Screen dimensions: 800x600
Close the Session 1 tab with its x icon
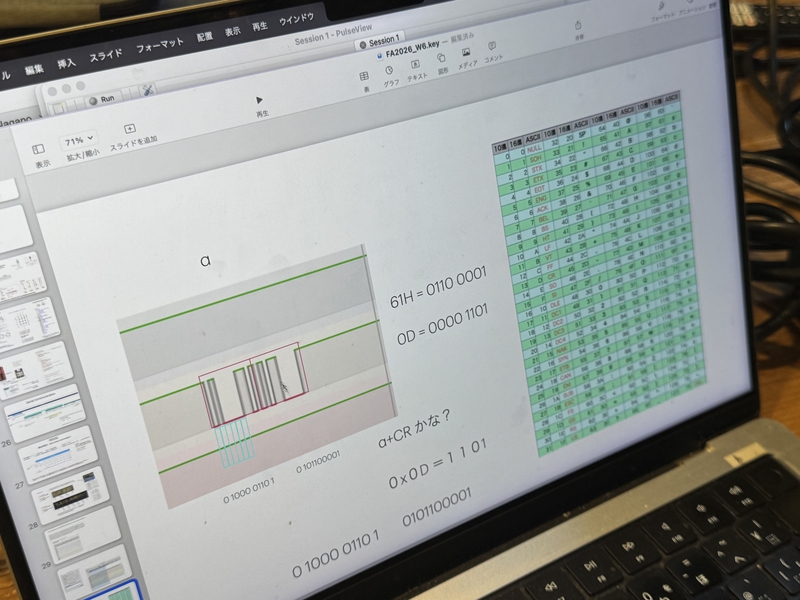[363, 45]
